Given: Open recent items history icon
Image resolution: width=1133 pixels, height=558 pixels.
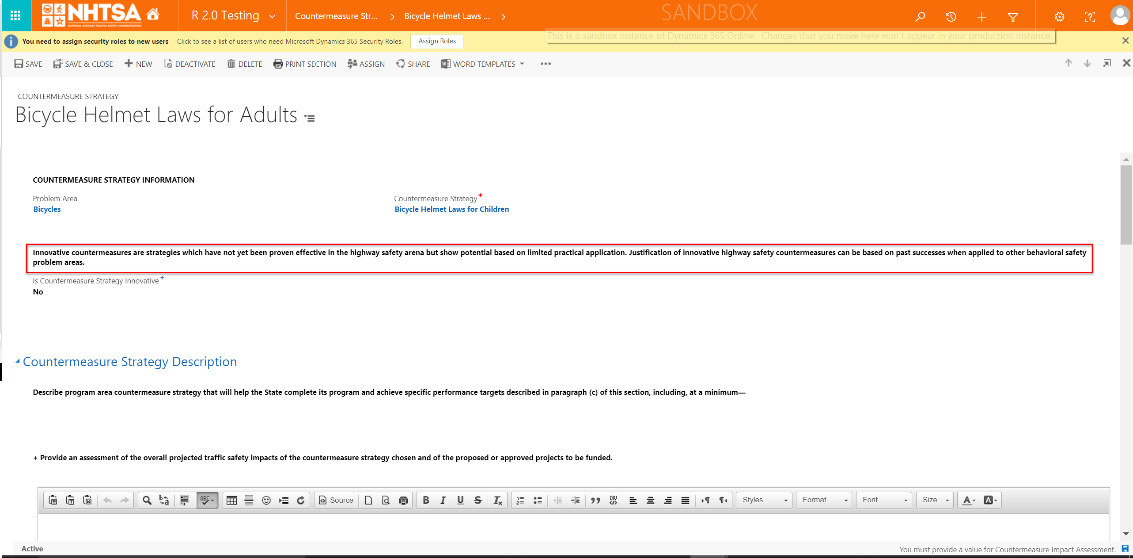Looking at the screenshot, I should click(951, 17).
